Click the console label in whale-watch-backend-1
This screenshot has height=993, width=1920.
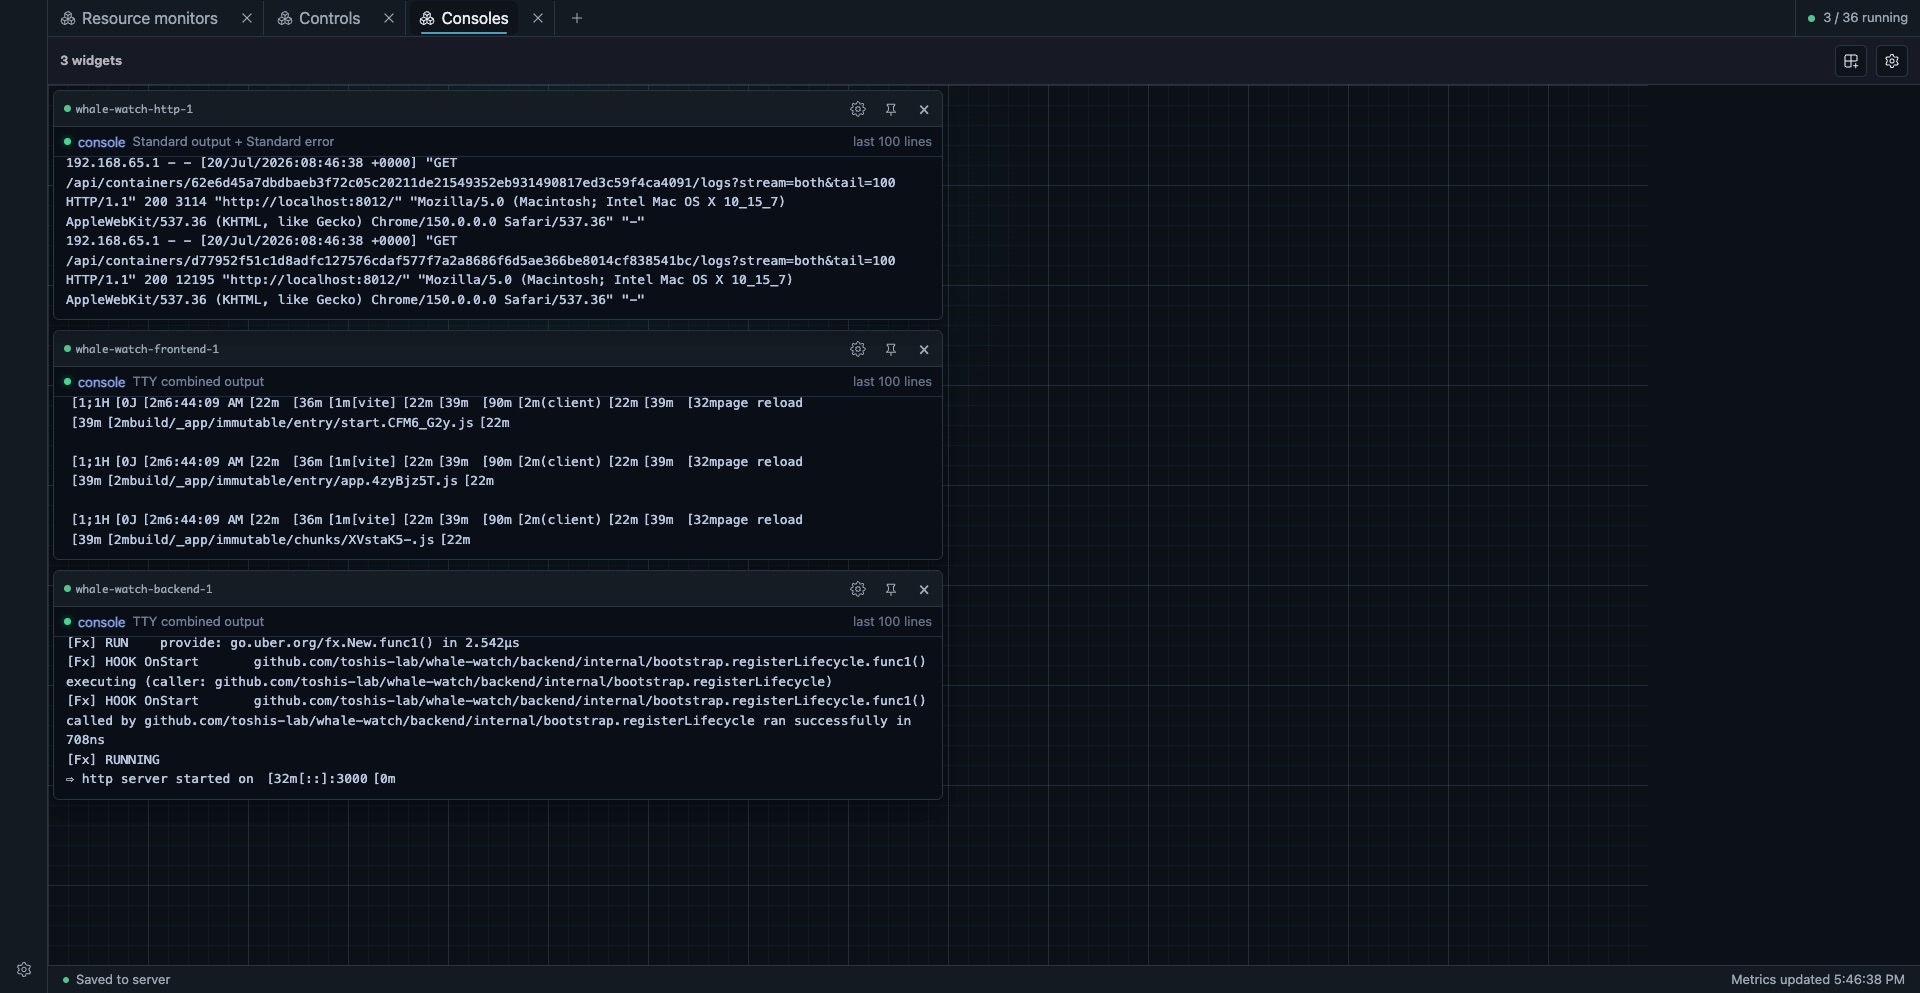point(101,622)
